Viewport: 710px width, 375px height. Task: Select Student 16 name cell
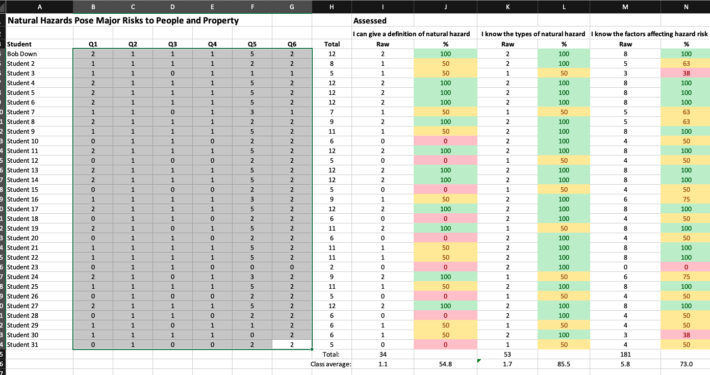click(40, 199)
